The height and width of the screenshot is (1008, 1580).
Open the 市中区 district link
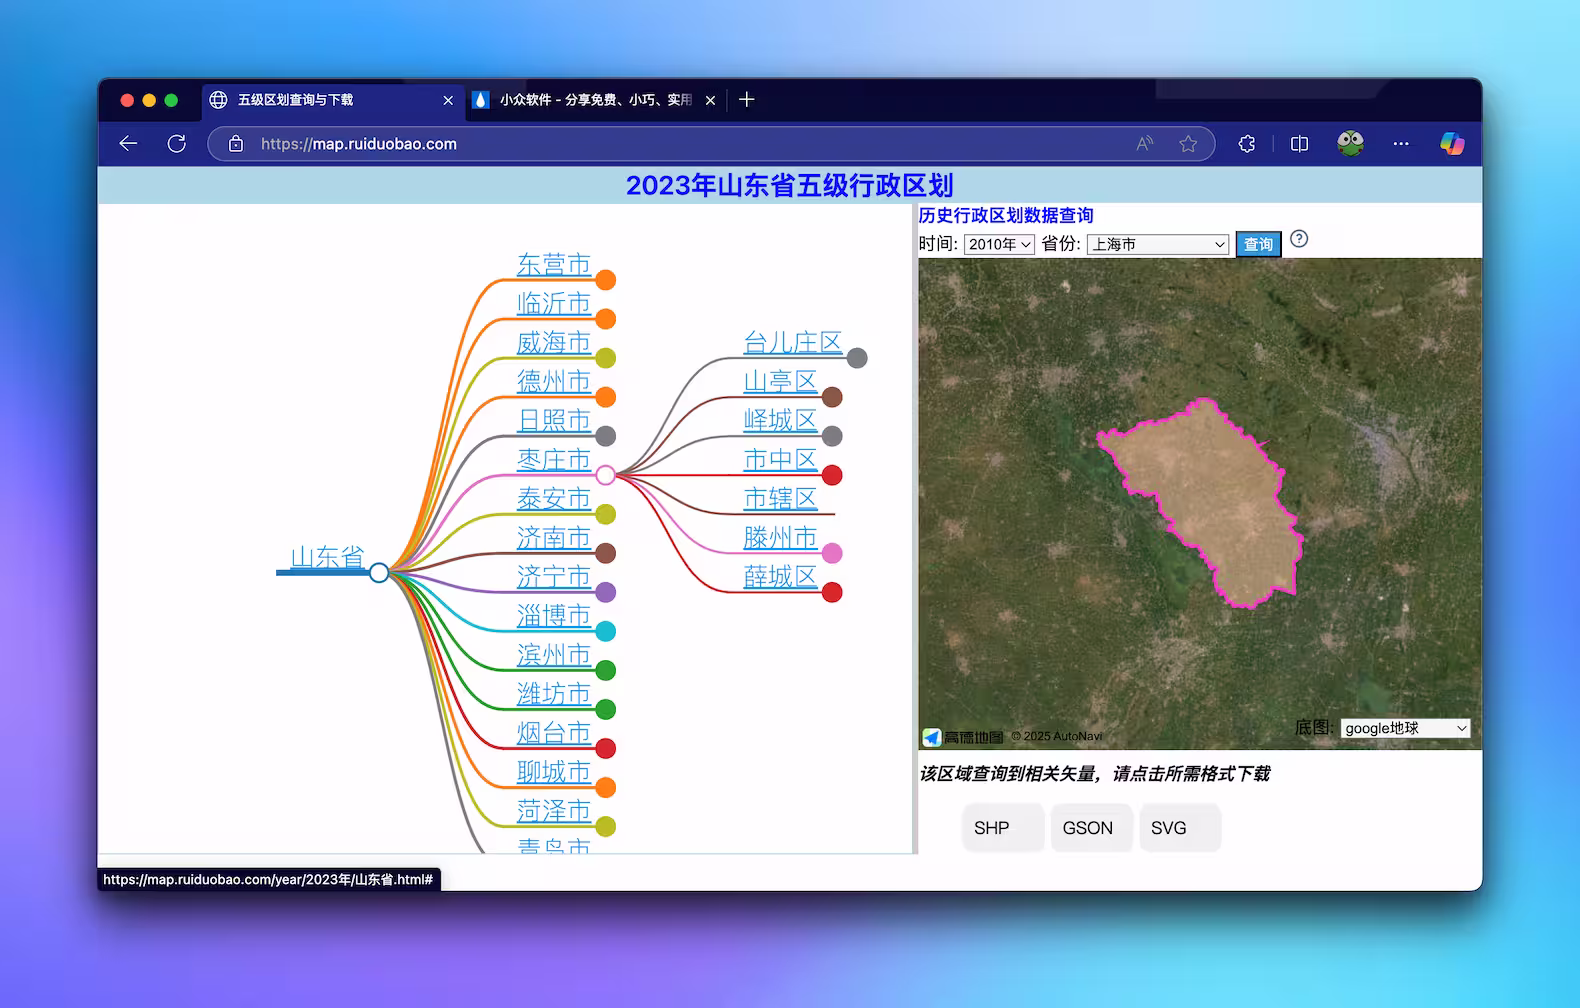pos(780,459)
